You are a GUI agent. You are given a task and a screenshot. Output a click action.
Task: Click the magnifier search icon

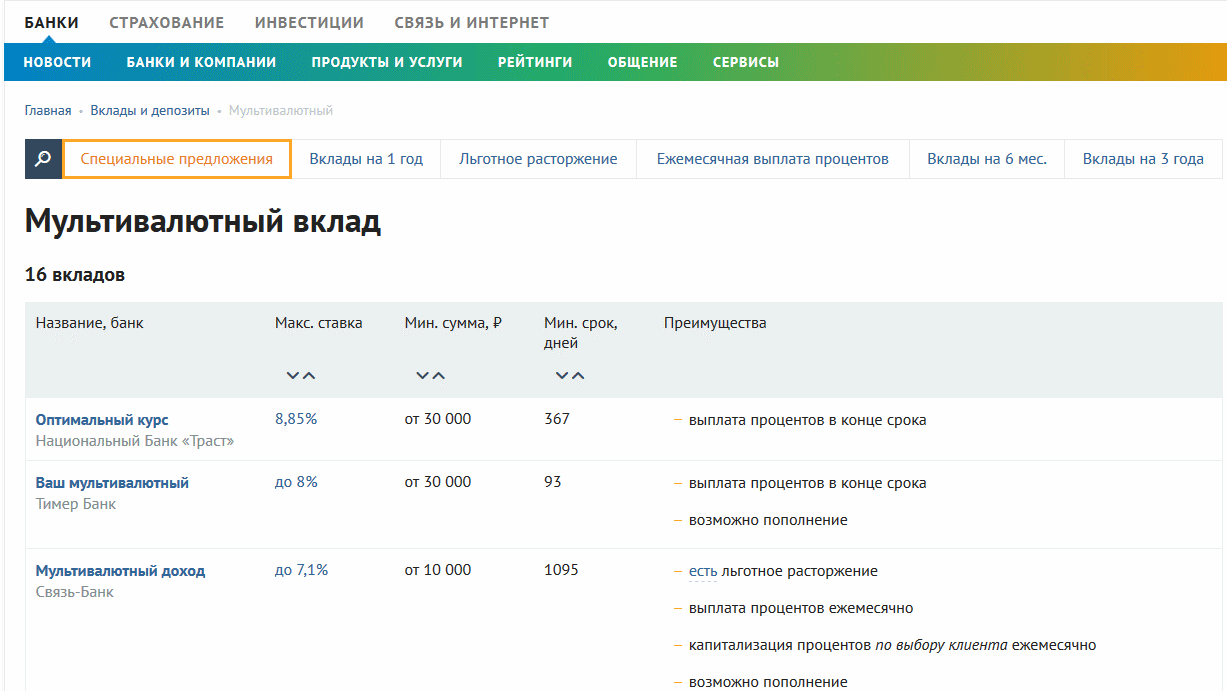tap(43, 159)
